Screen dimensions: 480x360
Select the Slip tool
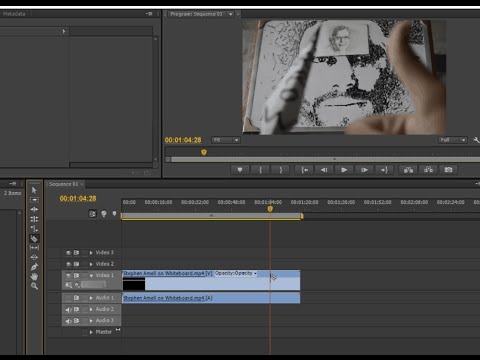(x=34, y=248)
